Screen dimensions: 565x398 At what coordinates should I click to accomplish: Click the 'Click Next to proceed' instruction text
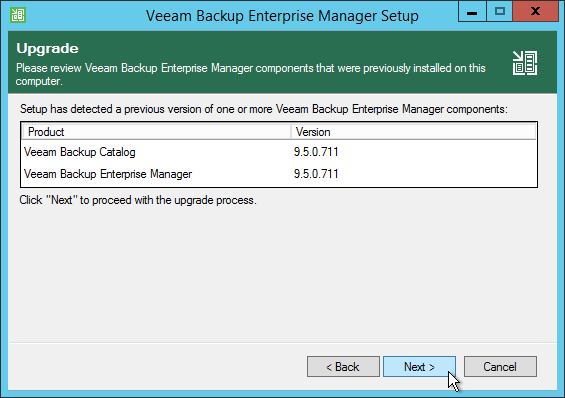point(138,200)
